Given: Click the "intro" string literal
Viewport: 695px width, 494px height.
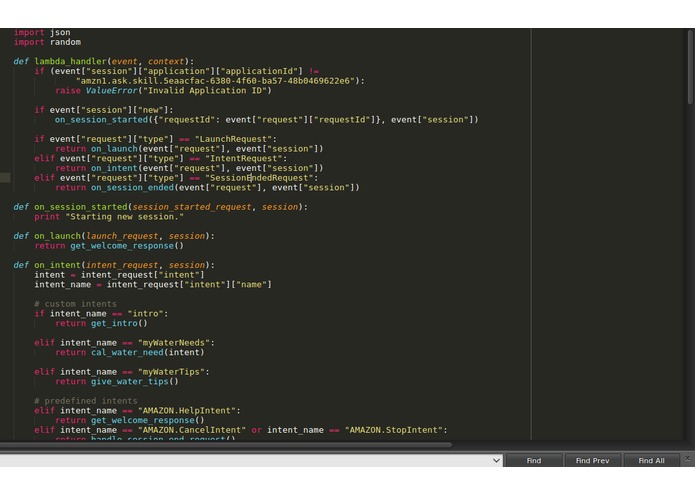Looking at the screenshot, I should (145, 314).
